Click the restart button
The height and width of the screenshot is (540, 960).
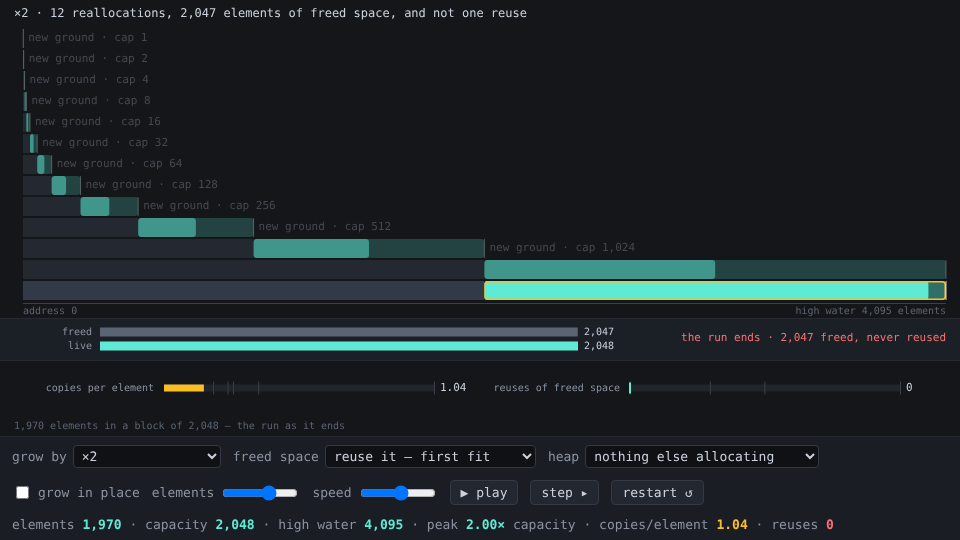pyautogui.click(x=657, y=493)
